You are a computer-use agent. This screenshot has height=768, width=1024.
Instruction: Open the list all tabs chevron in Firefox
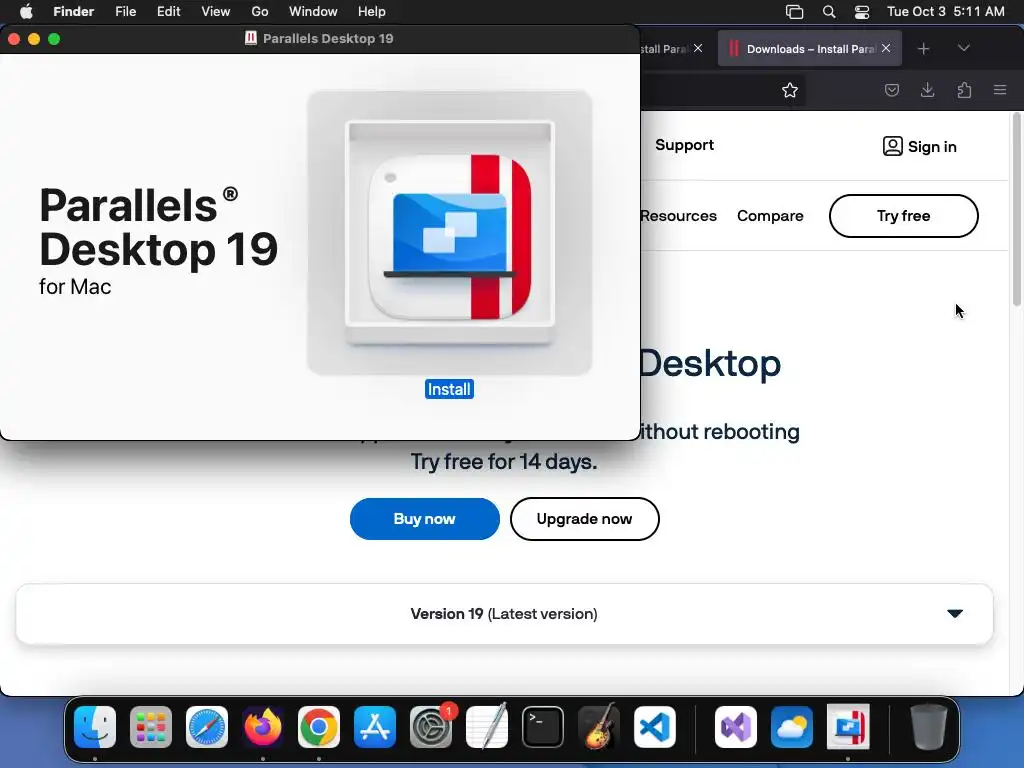point(963,48)
